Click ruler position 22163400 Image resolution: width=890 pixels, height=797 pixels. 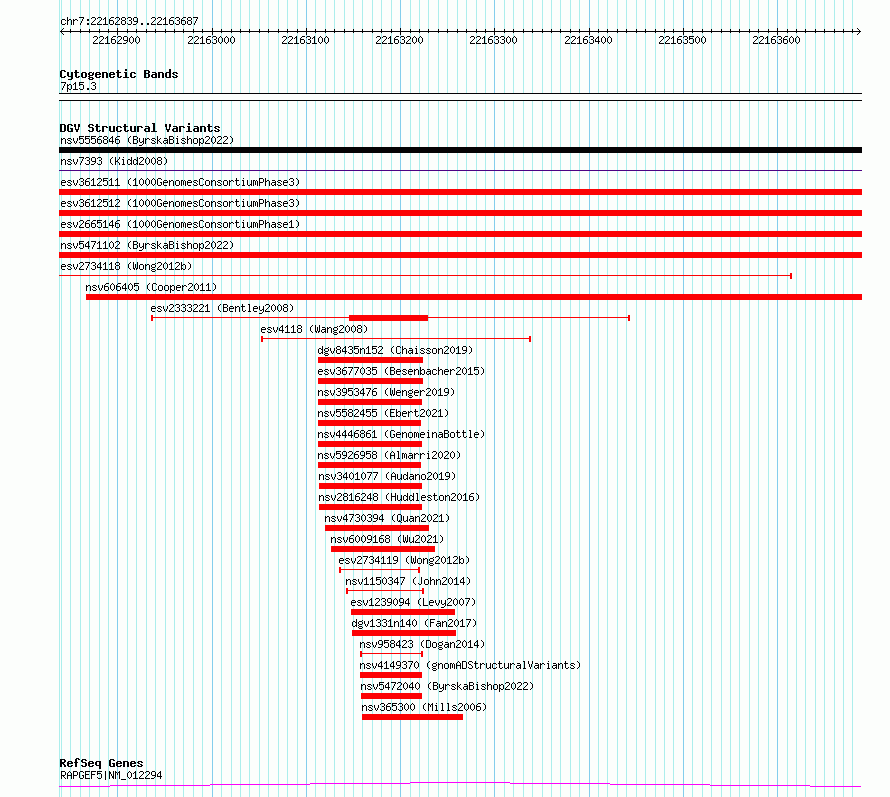click(589, 40)
